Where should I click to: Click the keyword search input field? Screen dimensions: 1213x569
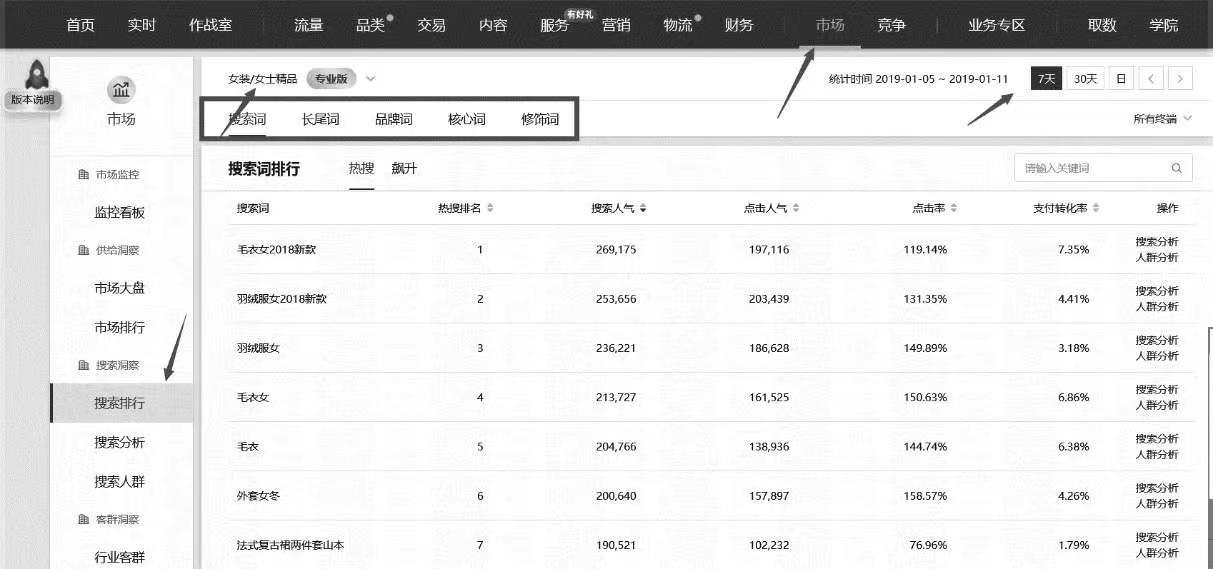[x=1090, y=168]
